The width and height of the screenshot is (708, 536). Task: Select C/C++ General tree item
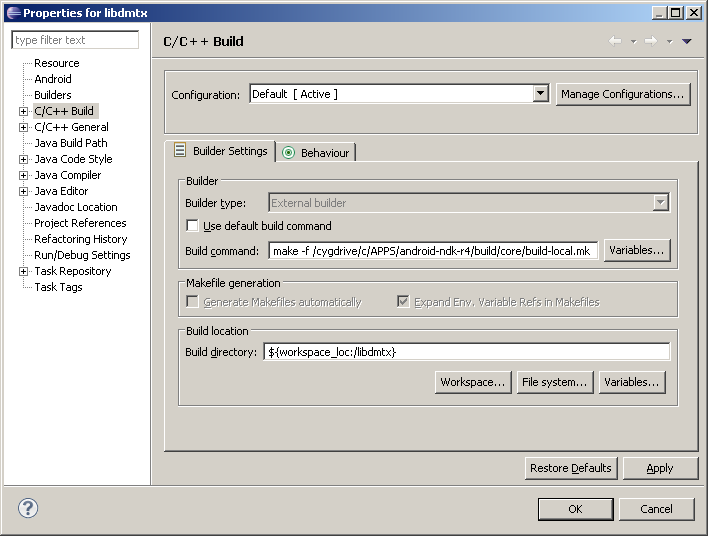(x=71, y=127)
